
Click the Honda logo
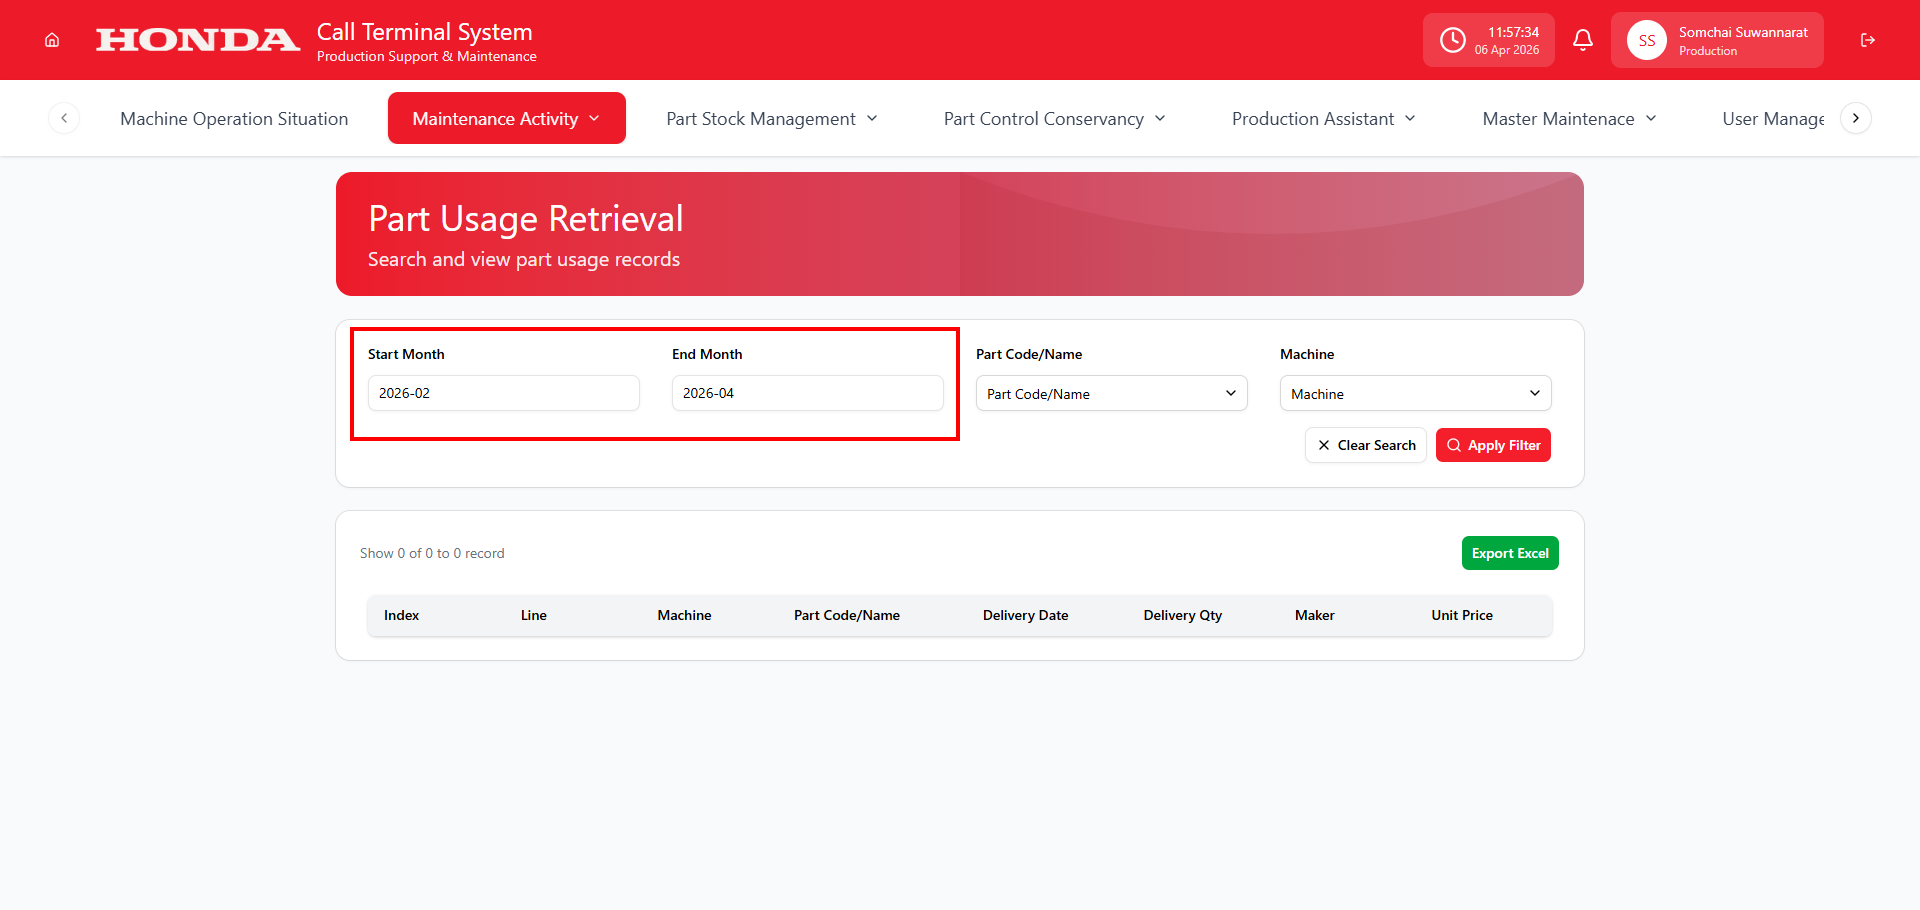pos(197,40)
